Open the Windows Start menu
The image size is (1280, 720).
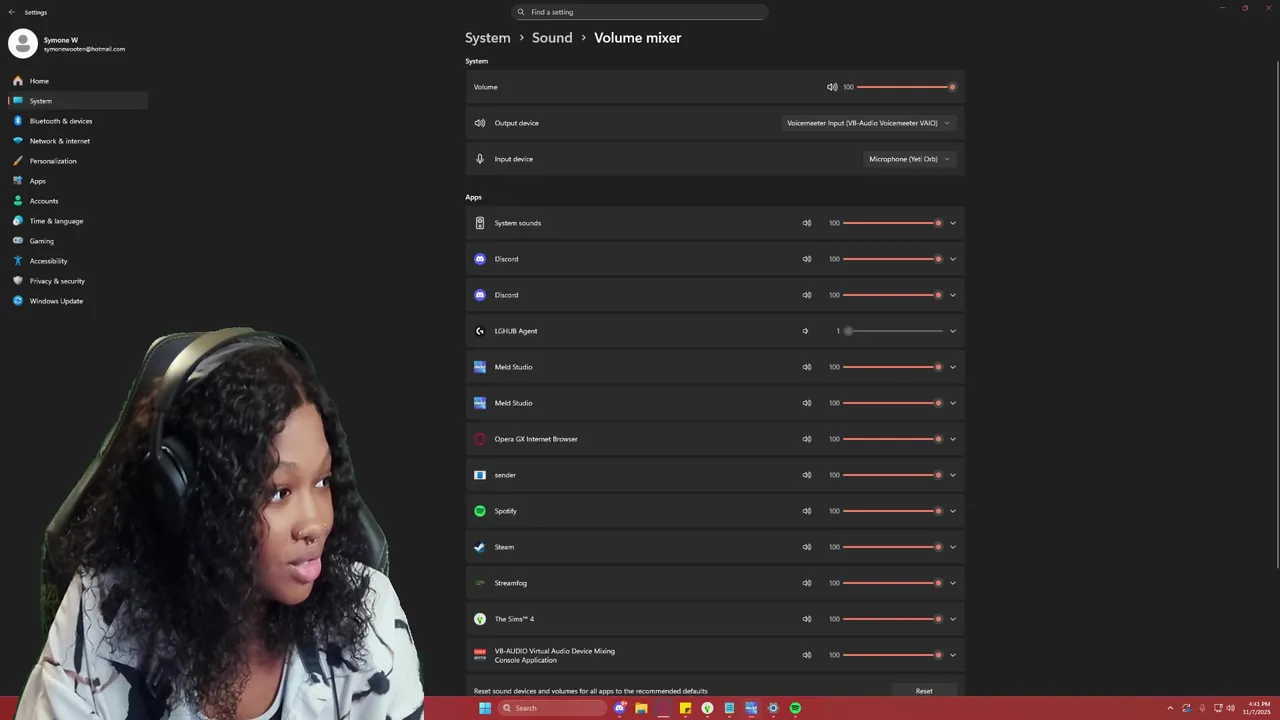485,708
